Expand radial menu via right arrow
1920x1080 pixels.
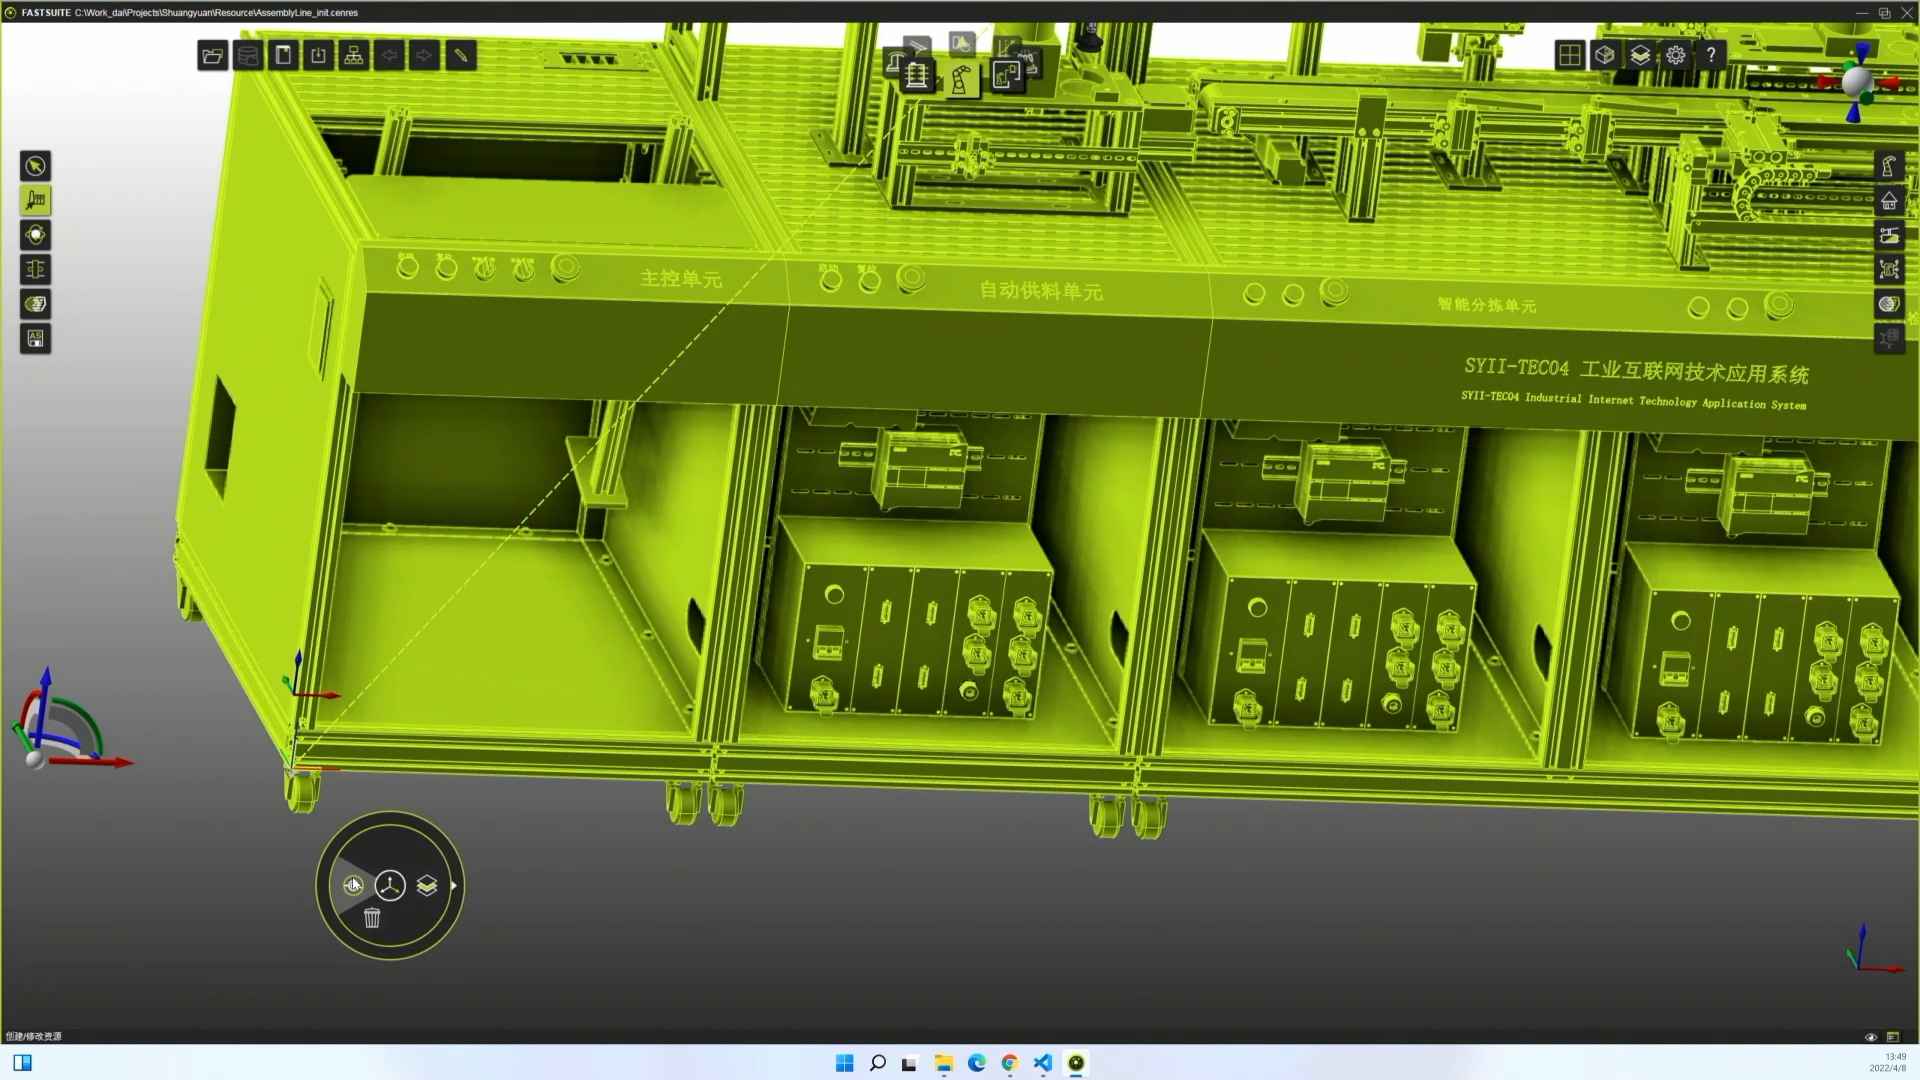pos(454,886)
